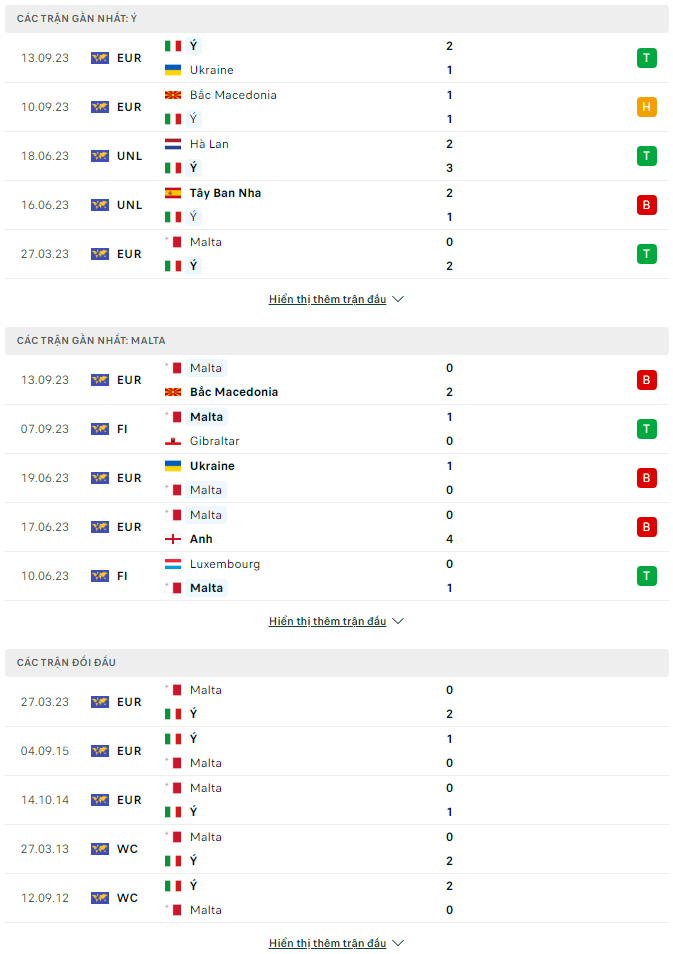
Task: Click the red B badge for Tây Ban Nha match
Action: (646, 205)
